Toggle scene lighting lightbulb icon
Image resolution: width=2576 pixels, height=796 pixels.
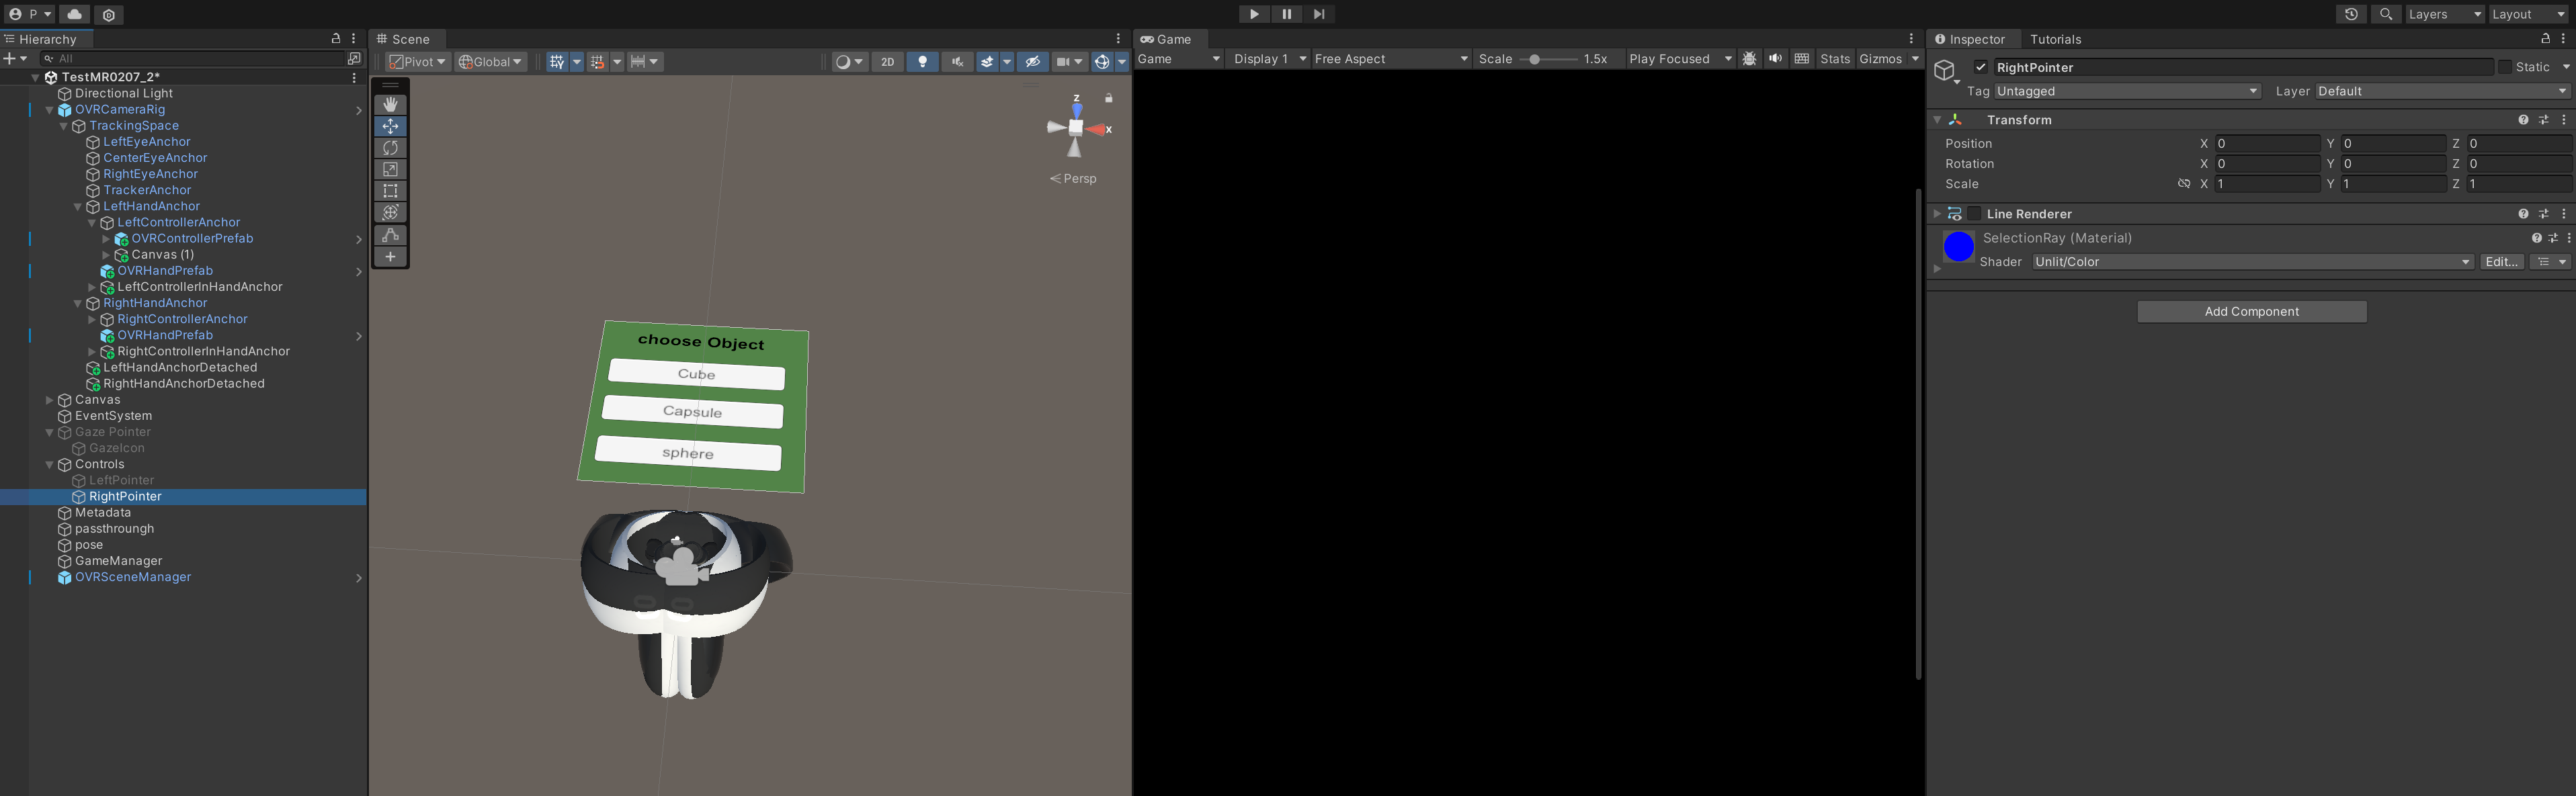tap(922, 62)
